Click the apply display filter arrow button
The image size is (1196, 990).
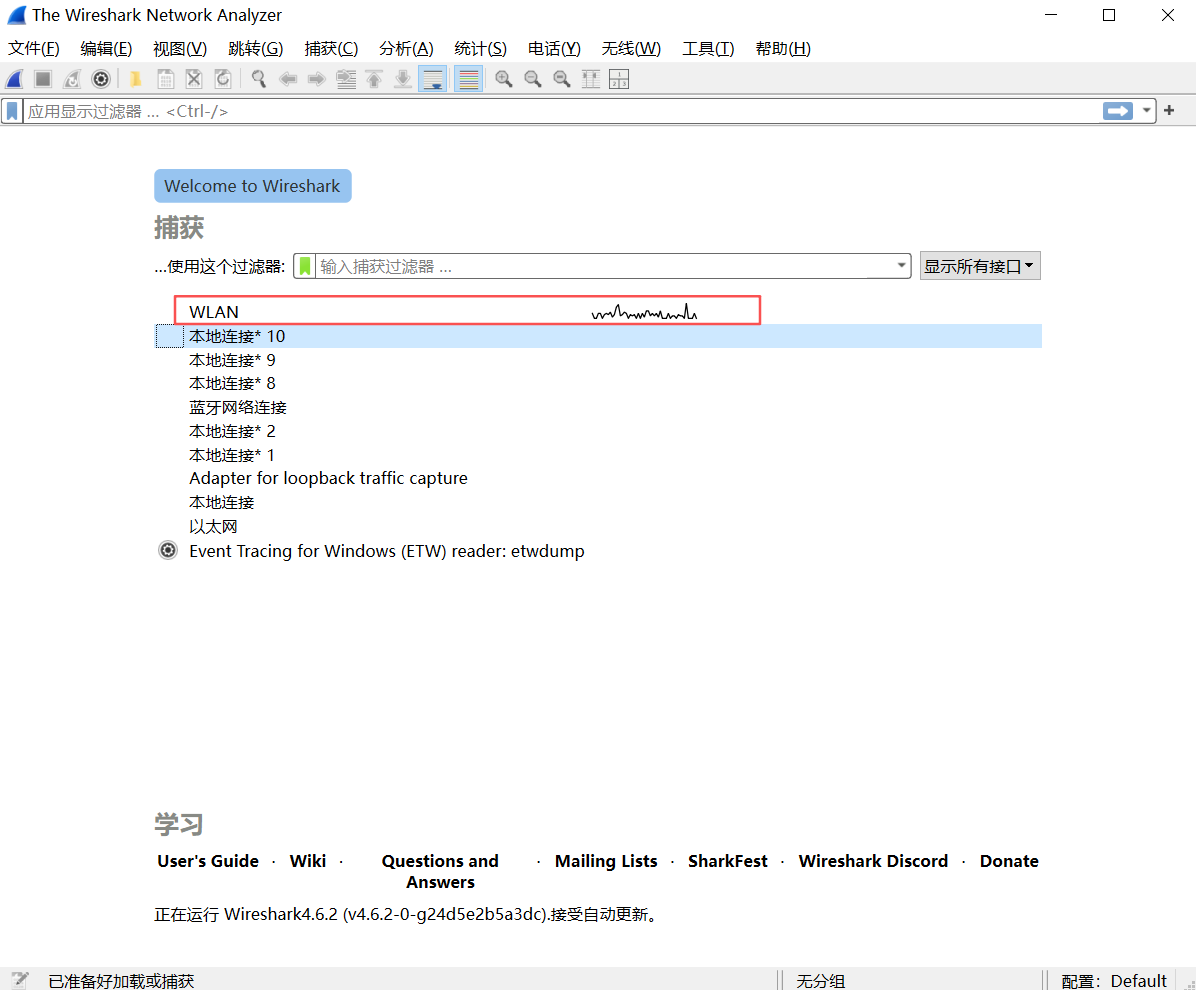tap(1117, 111)
